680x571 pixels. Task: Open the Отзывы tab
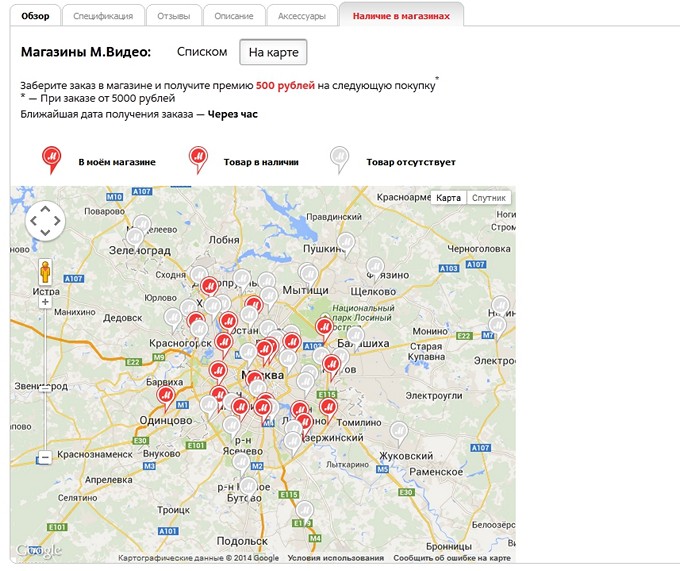point(173,16)
